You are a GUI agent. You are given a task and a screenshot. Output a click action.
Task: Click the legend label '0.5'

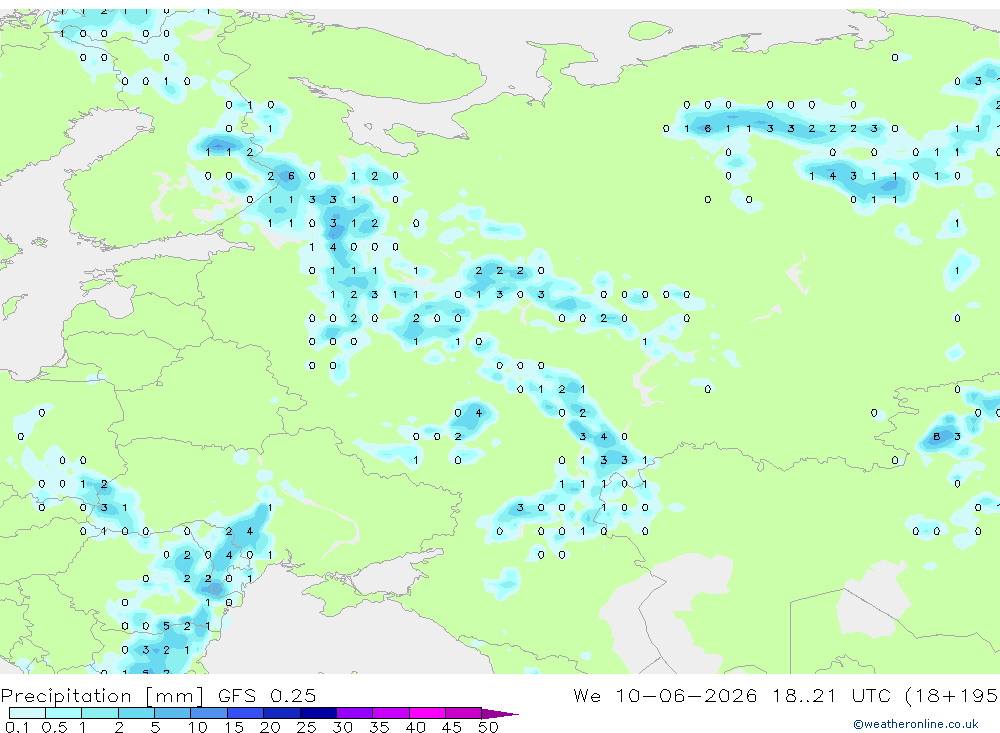coord(54,727)
